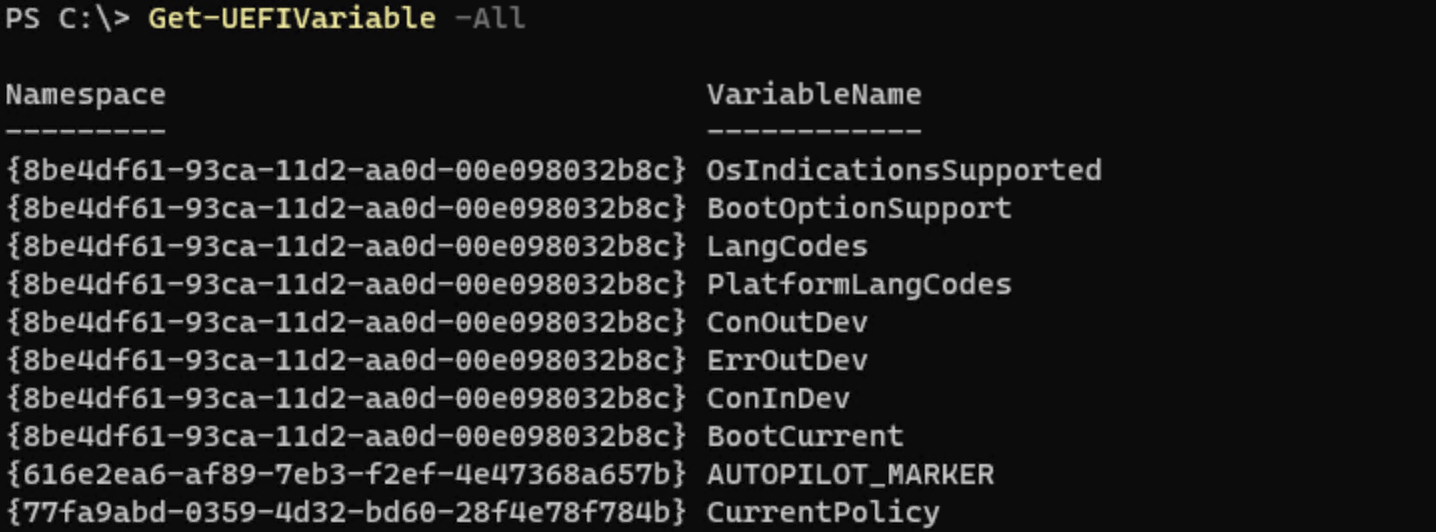Select the AUTOPILOT_MARKER variable name
Viewport: 1436px width, 532px height.
850,474
